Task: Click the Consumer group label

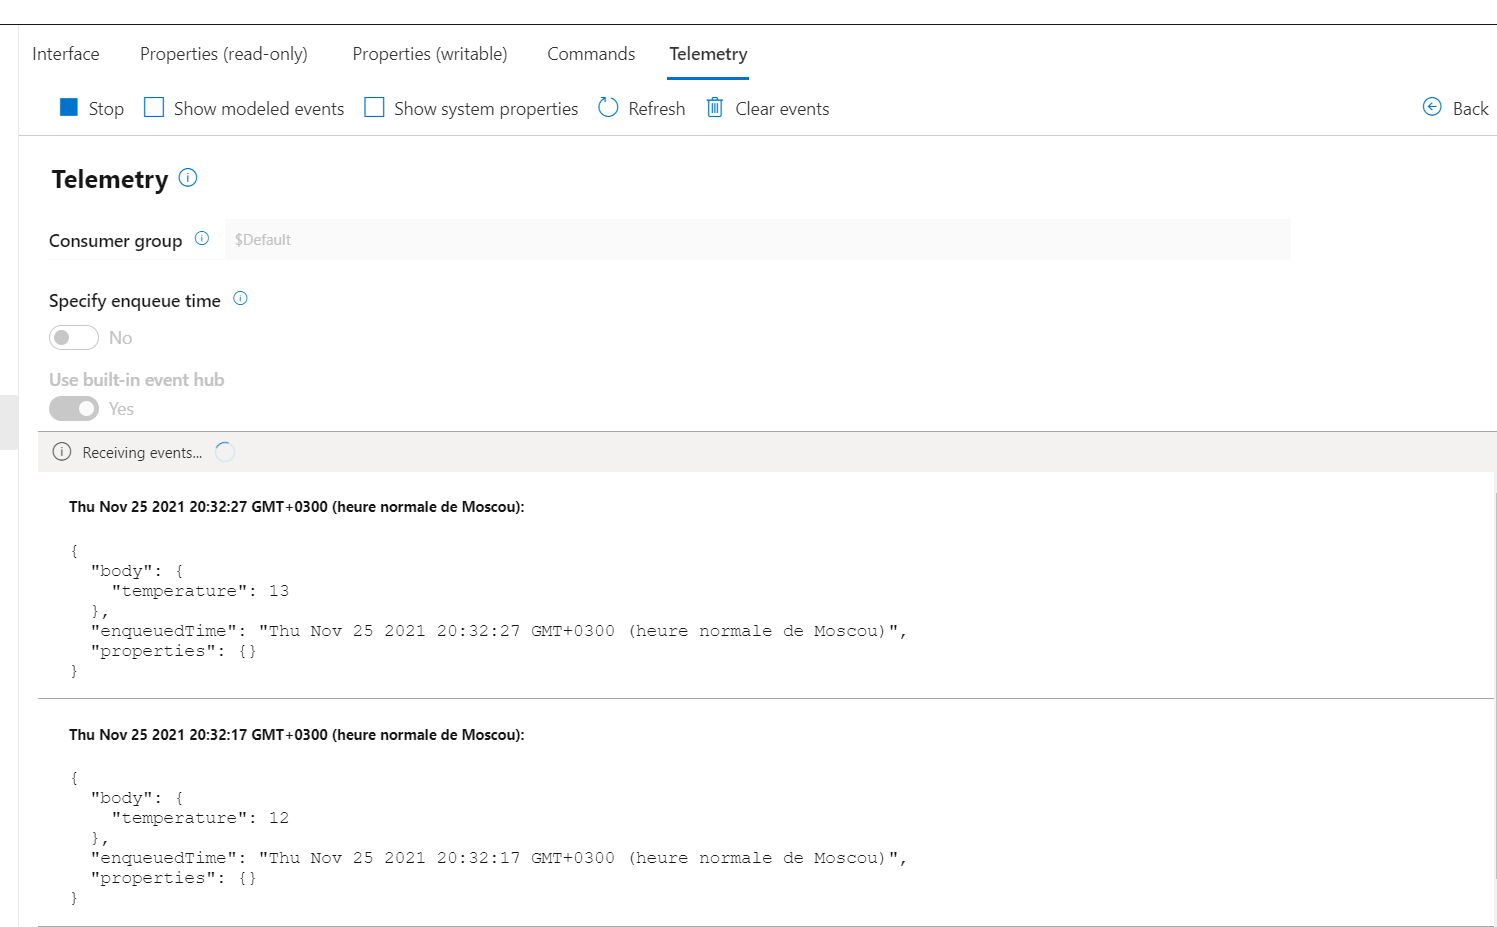Action: pos(116,241)
